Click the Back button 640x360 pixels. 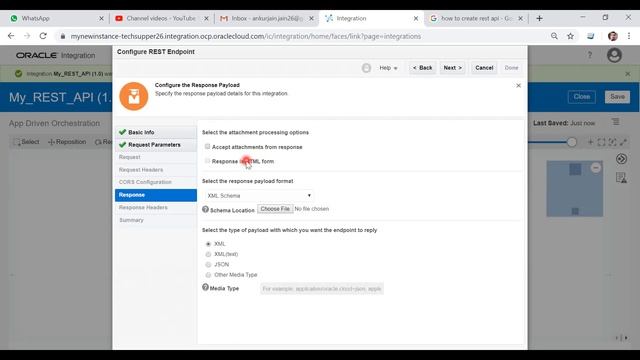click(x=422, y=68)
